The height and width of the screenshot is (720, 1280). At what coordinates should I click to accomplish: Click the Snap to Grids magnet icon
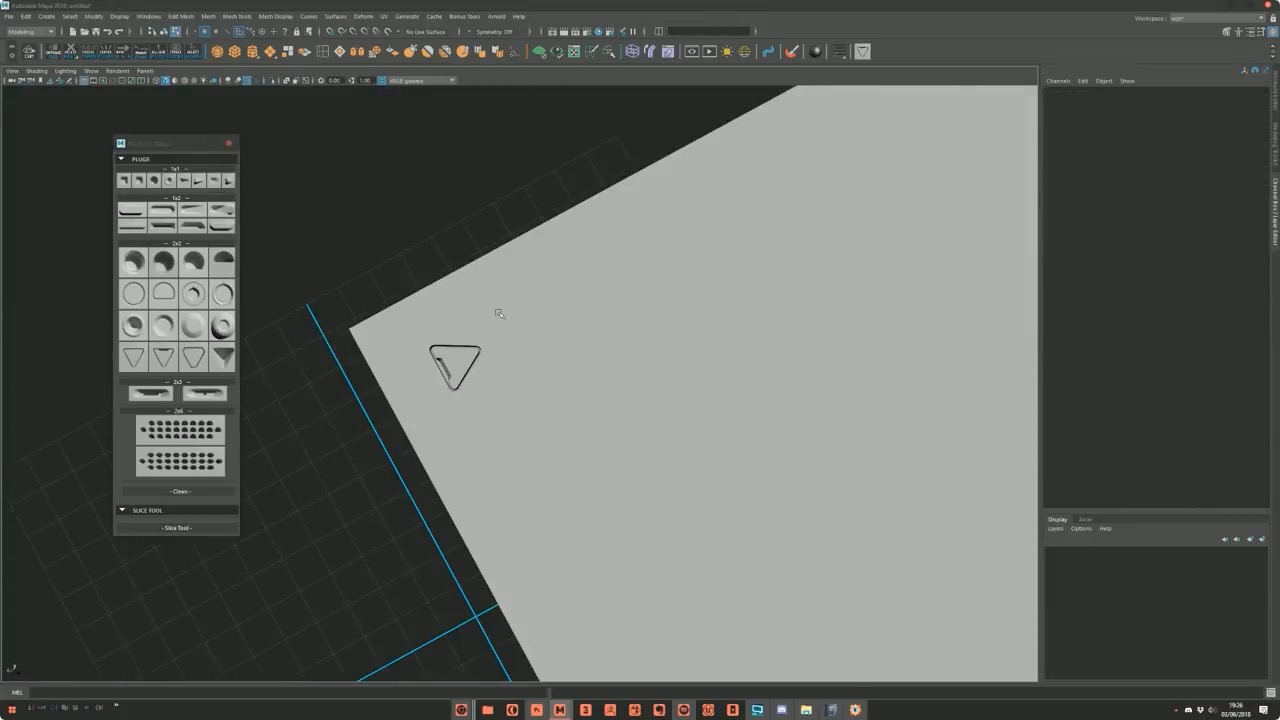[329, 32]
